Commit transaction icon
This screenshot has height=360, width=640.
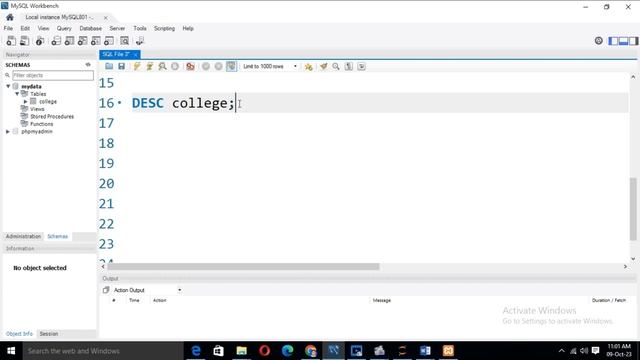point(206,66)
